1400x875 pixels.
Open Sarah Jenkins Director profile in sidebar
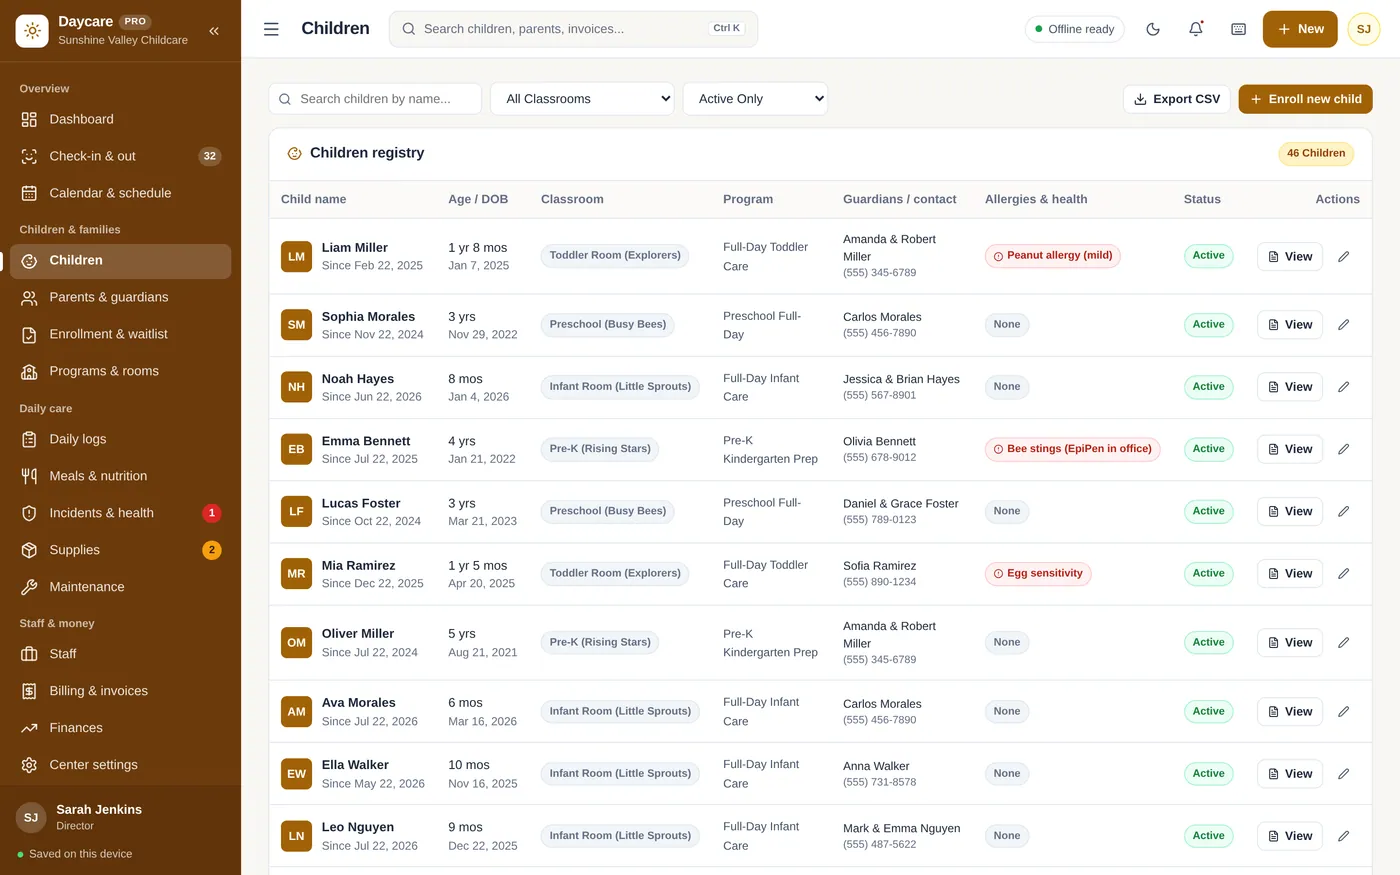pyautogui.click(x=120, y=817)
